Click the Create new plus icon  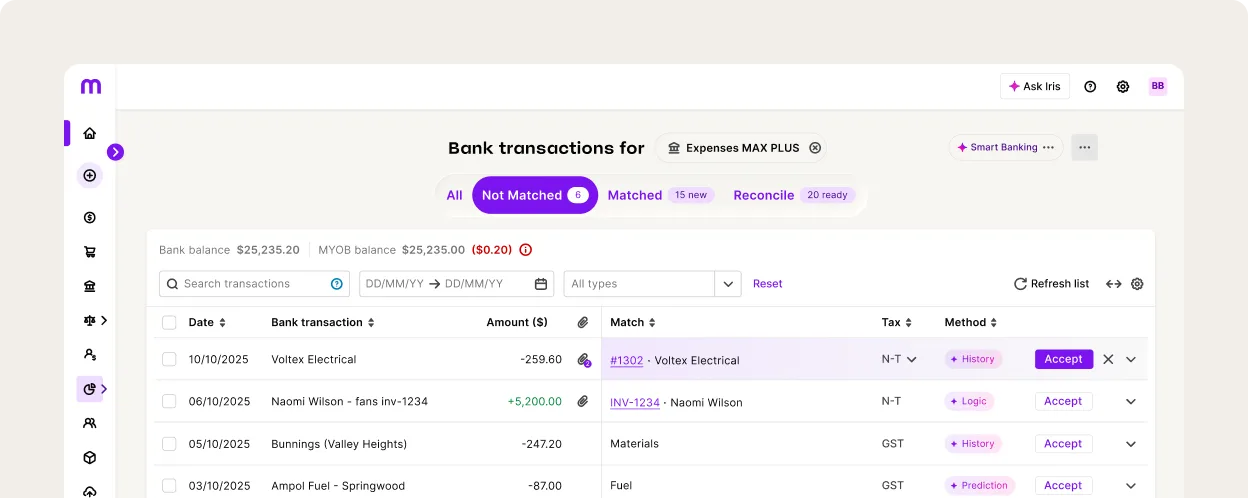click(90, 175)
